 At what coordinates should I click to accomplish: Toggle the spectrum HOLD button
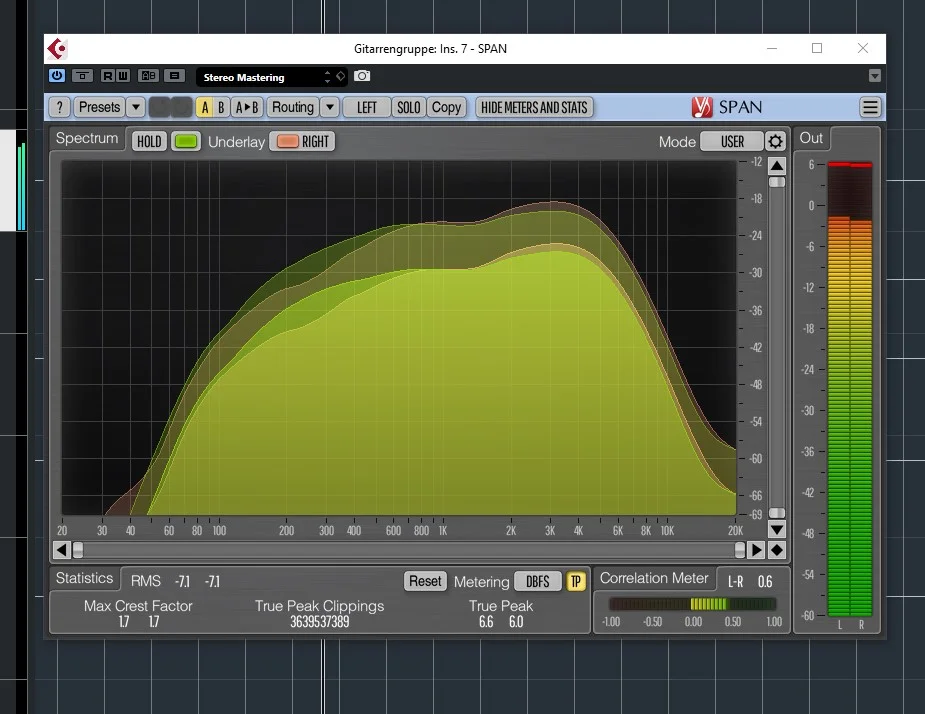click(x=149, y=142)
